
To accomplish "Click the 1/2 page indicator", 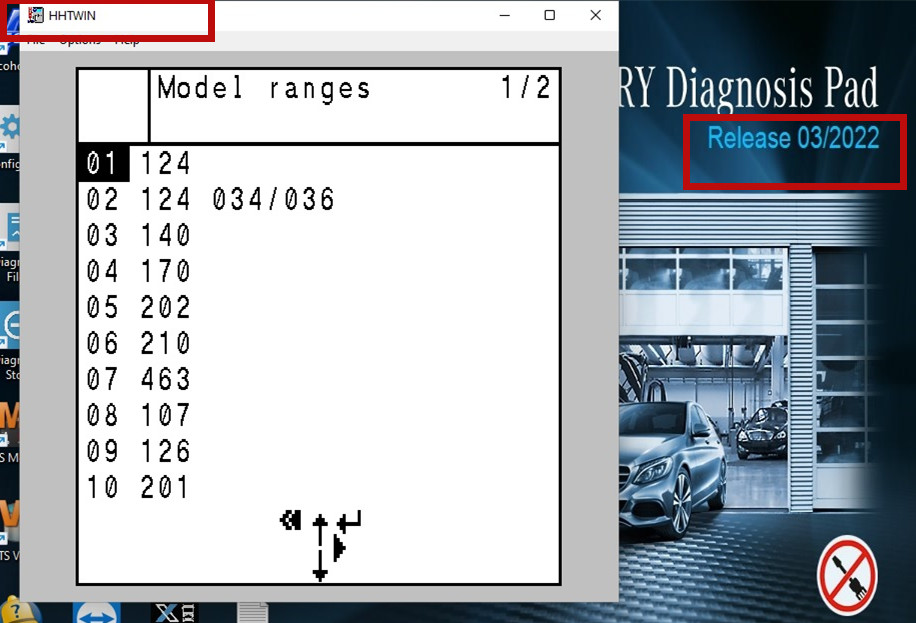I will 525,88.
